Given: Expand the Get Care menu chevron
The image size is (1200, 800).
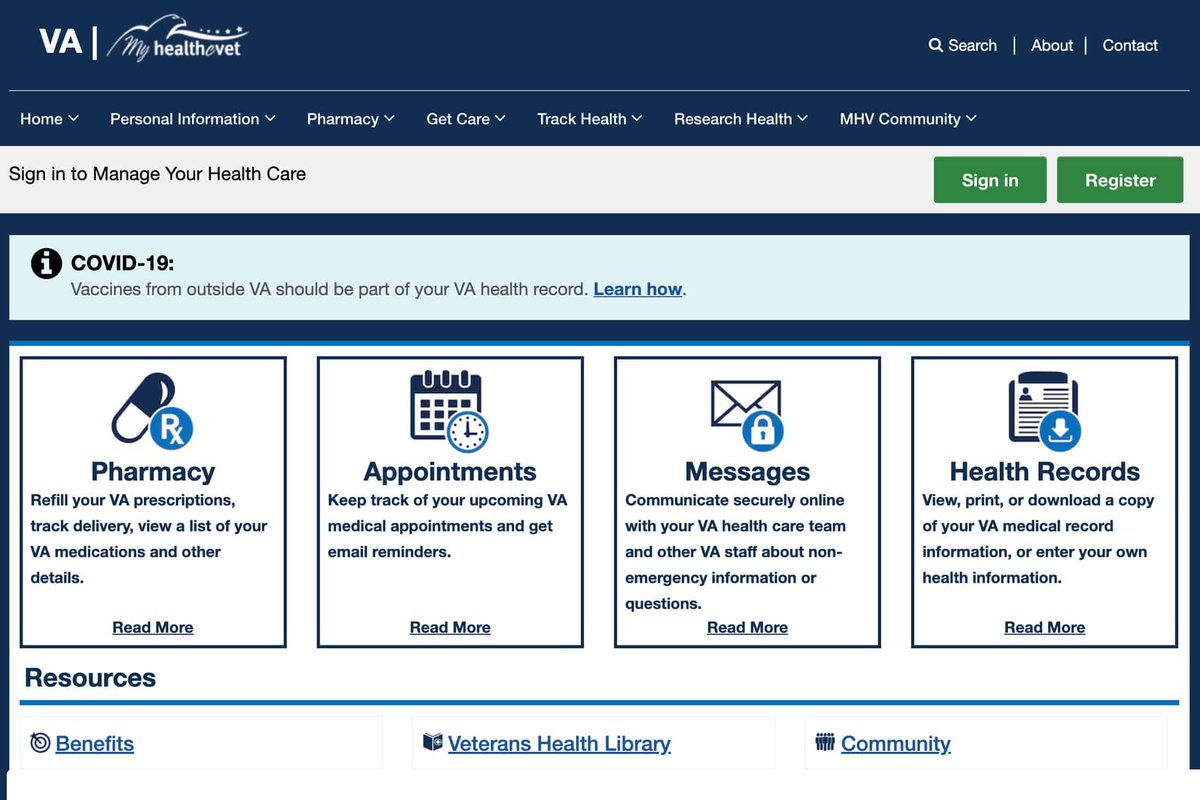Looking at the screenshot, I should point(500,119).
